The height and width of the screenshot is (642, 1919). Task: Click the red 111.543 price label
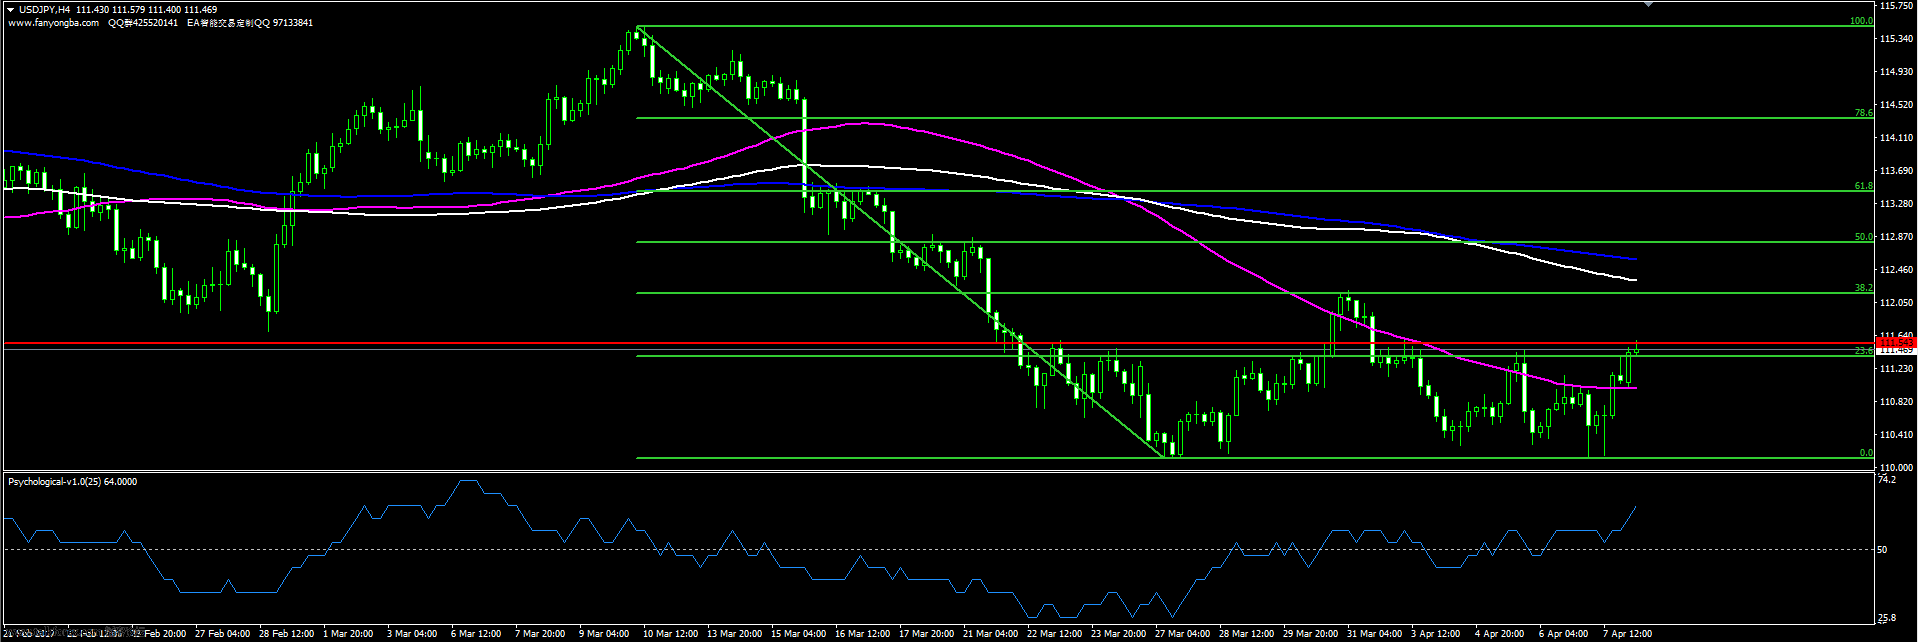(x=1896, y=343)
